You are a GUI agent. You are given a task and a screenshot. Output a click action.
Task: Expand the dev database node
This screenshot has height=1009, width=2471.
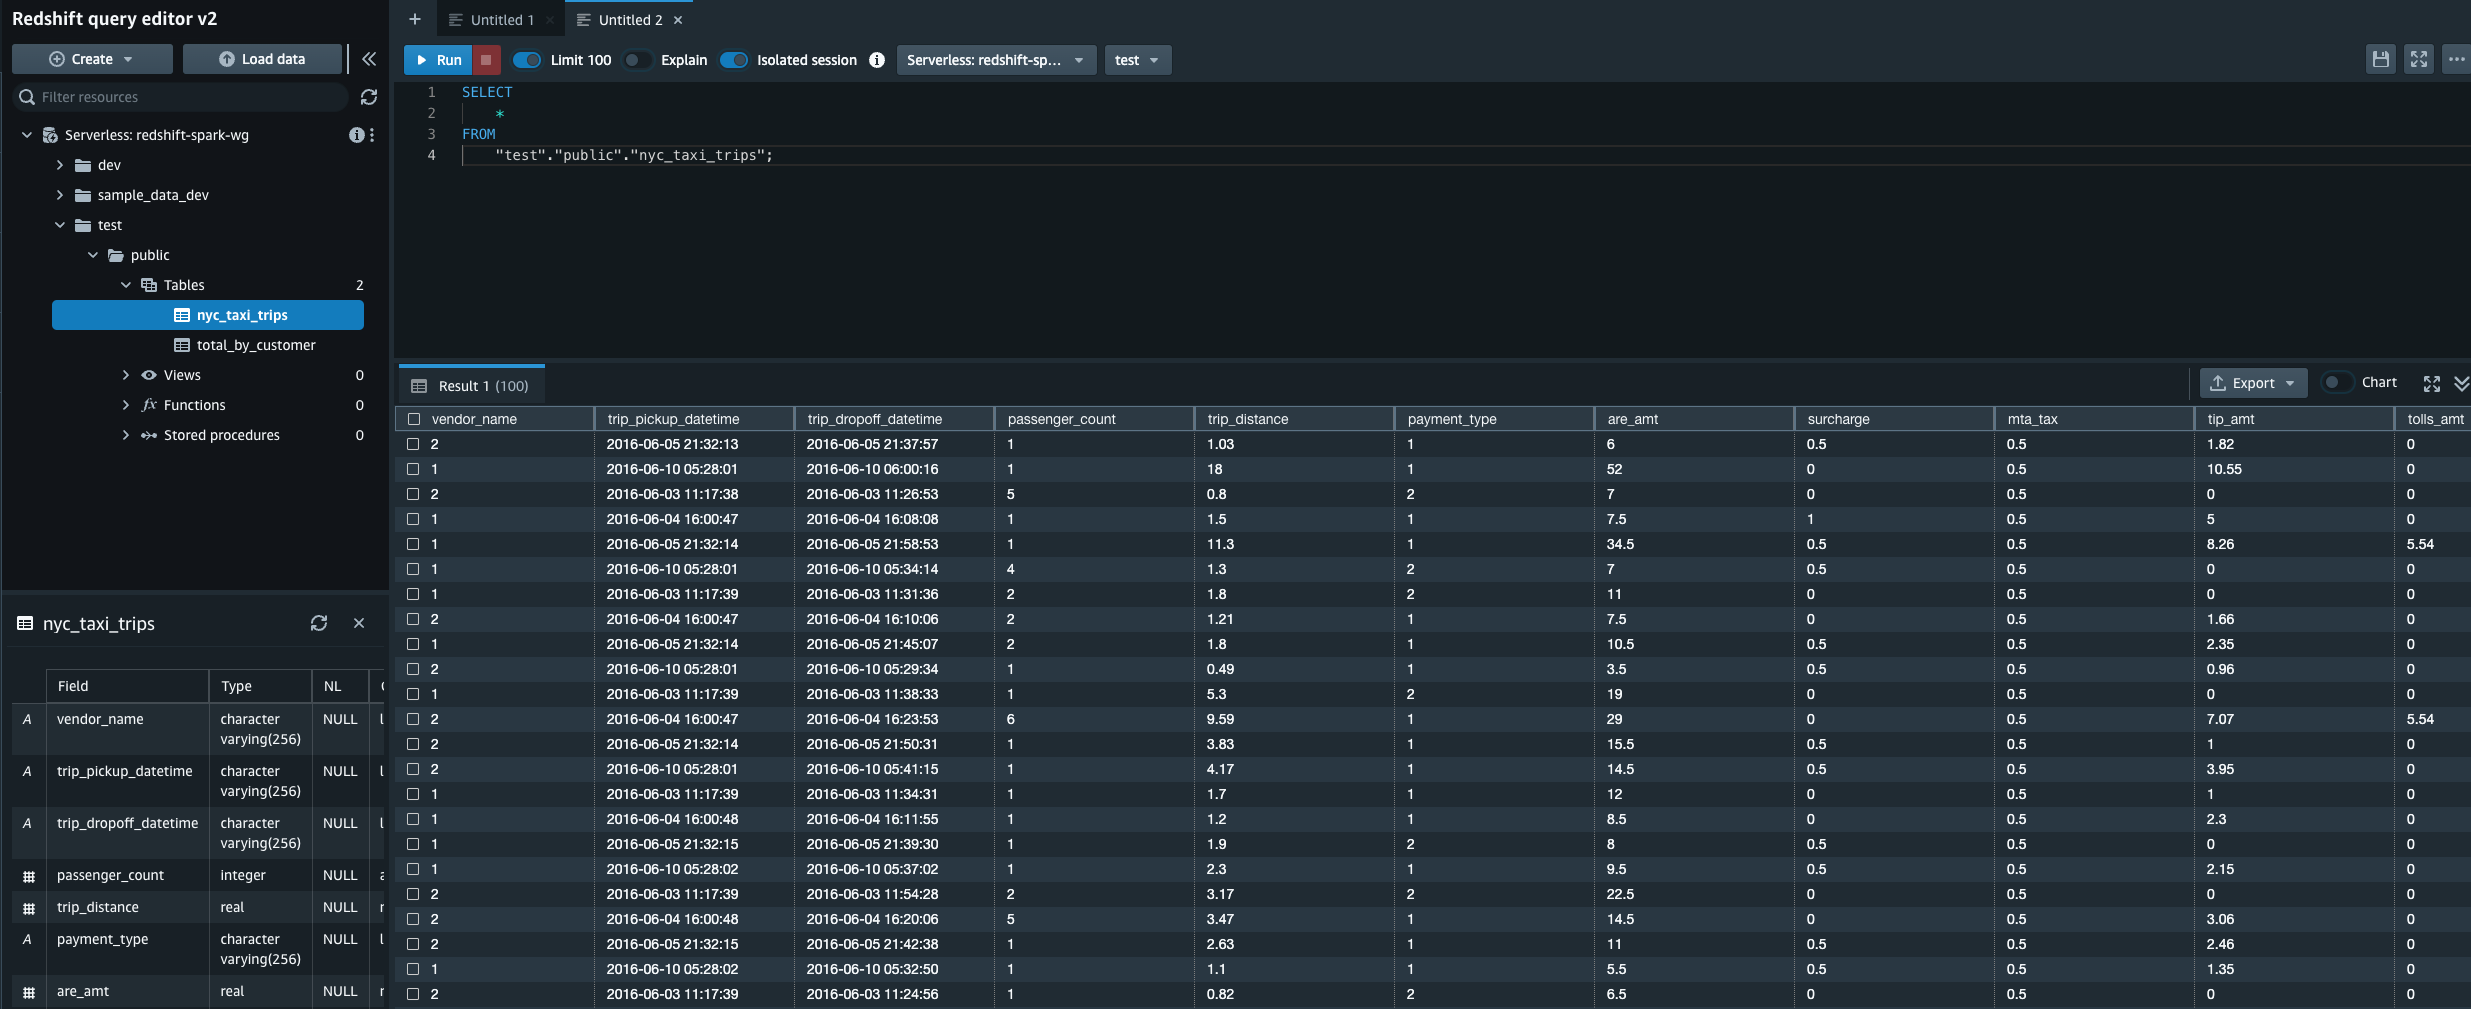pyautogui.click(x=60, y=165)
